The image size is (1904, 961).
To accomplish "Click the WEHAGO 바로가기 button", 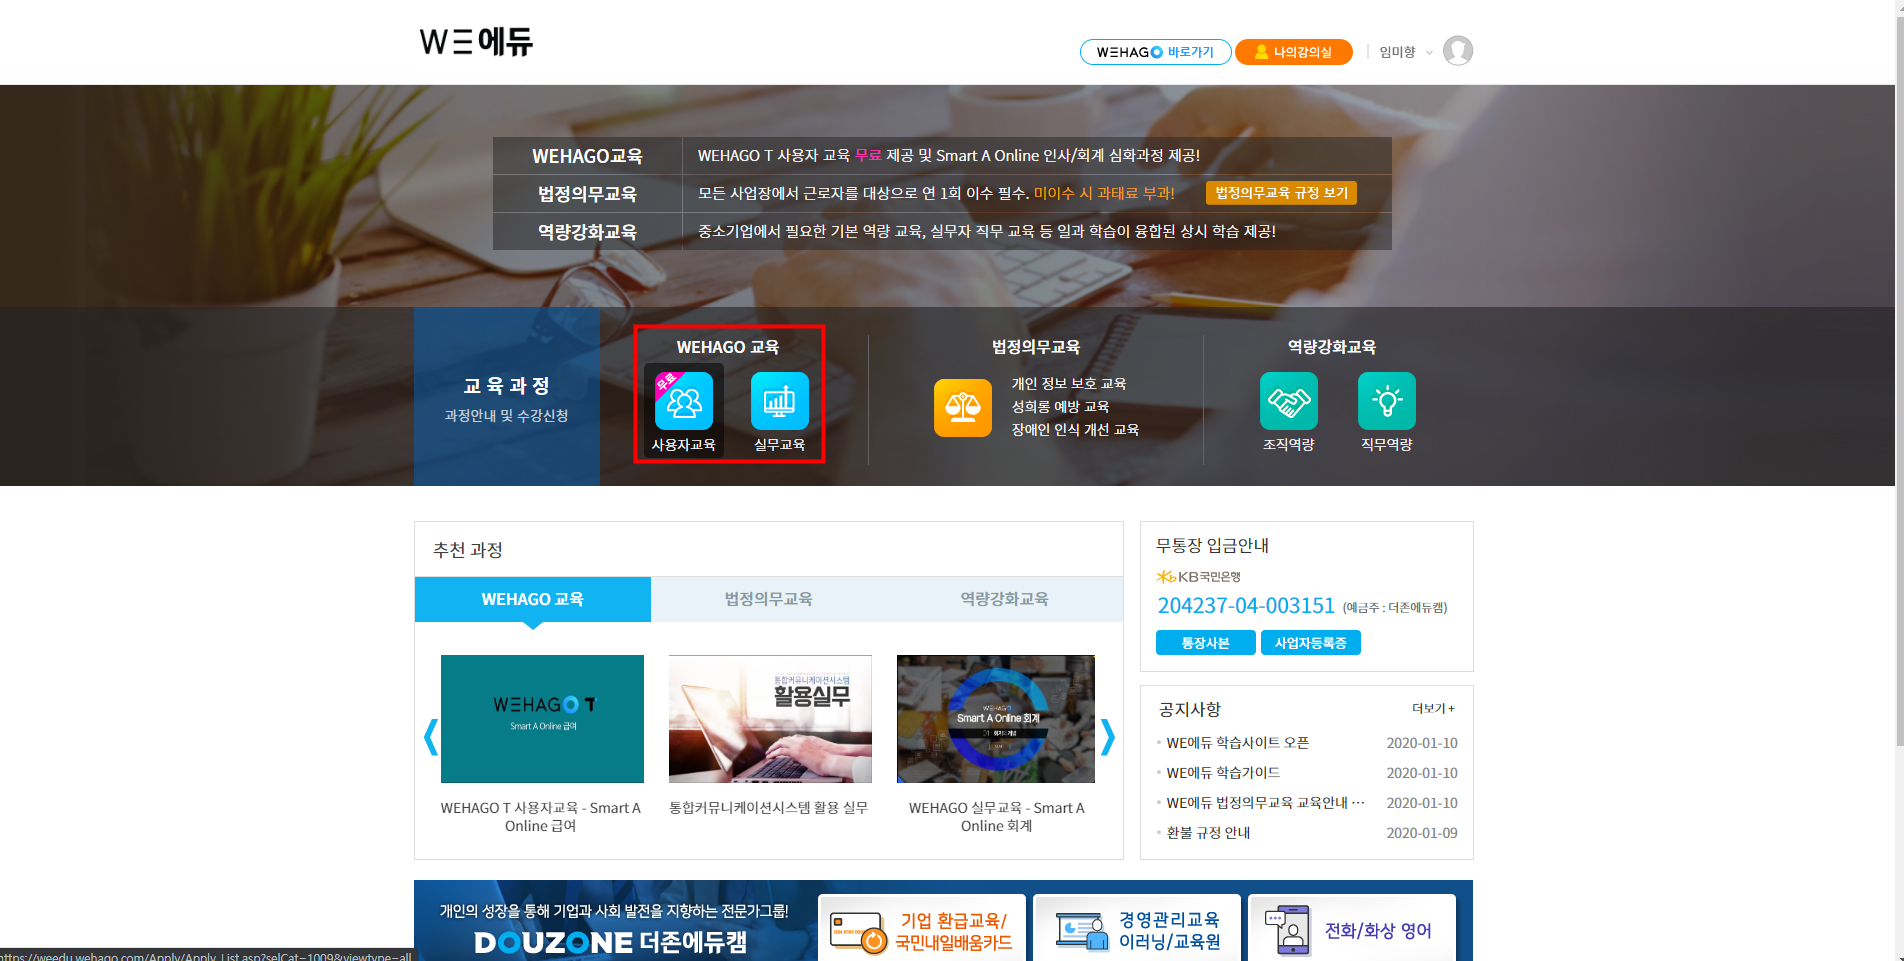I will [1155, 52].
